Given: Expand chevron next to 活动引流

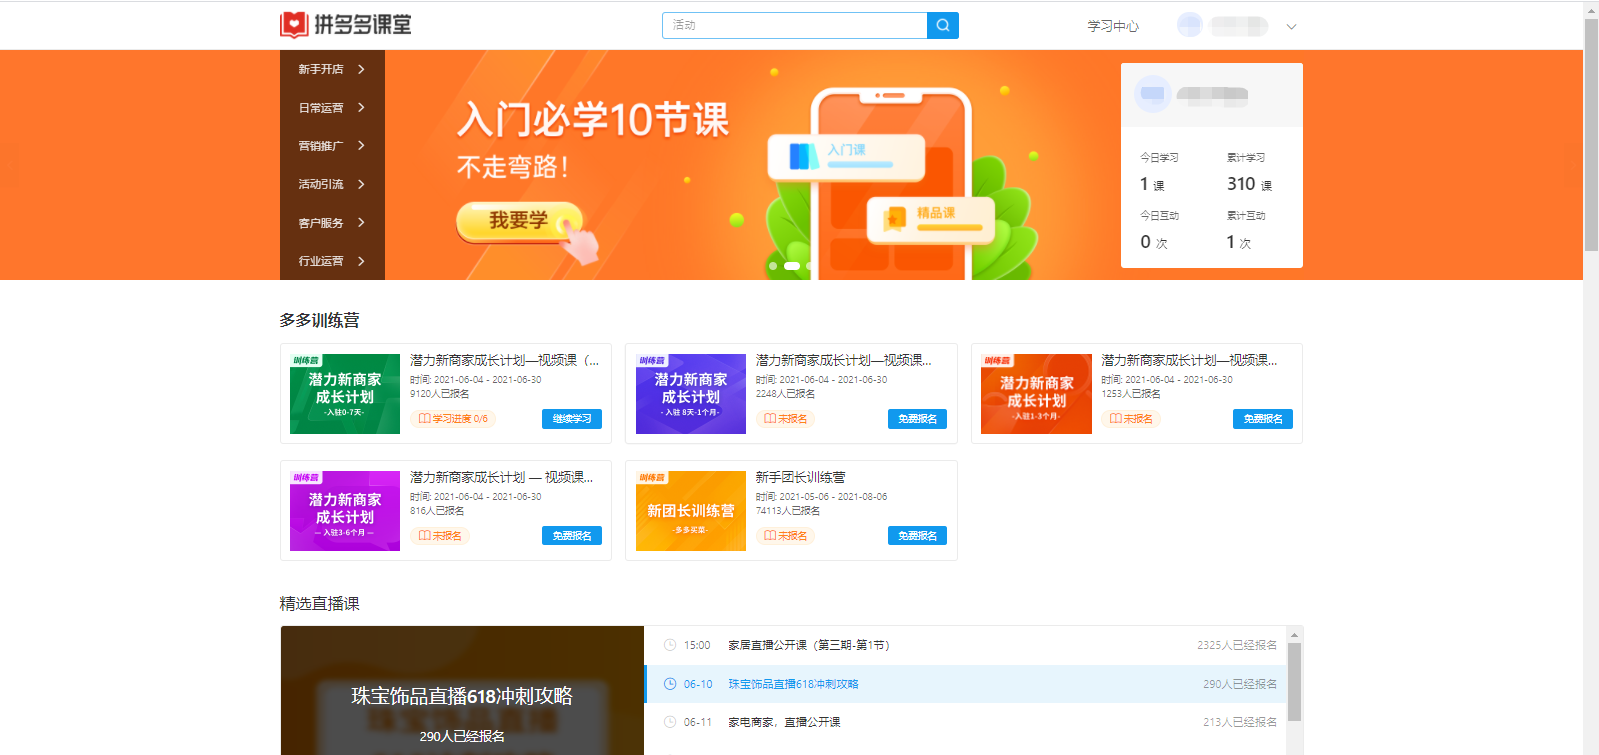Looking at the screenshot, I should click(x=361, y=184).
